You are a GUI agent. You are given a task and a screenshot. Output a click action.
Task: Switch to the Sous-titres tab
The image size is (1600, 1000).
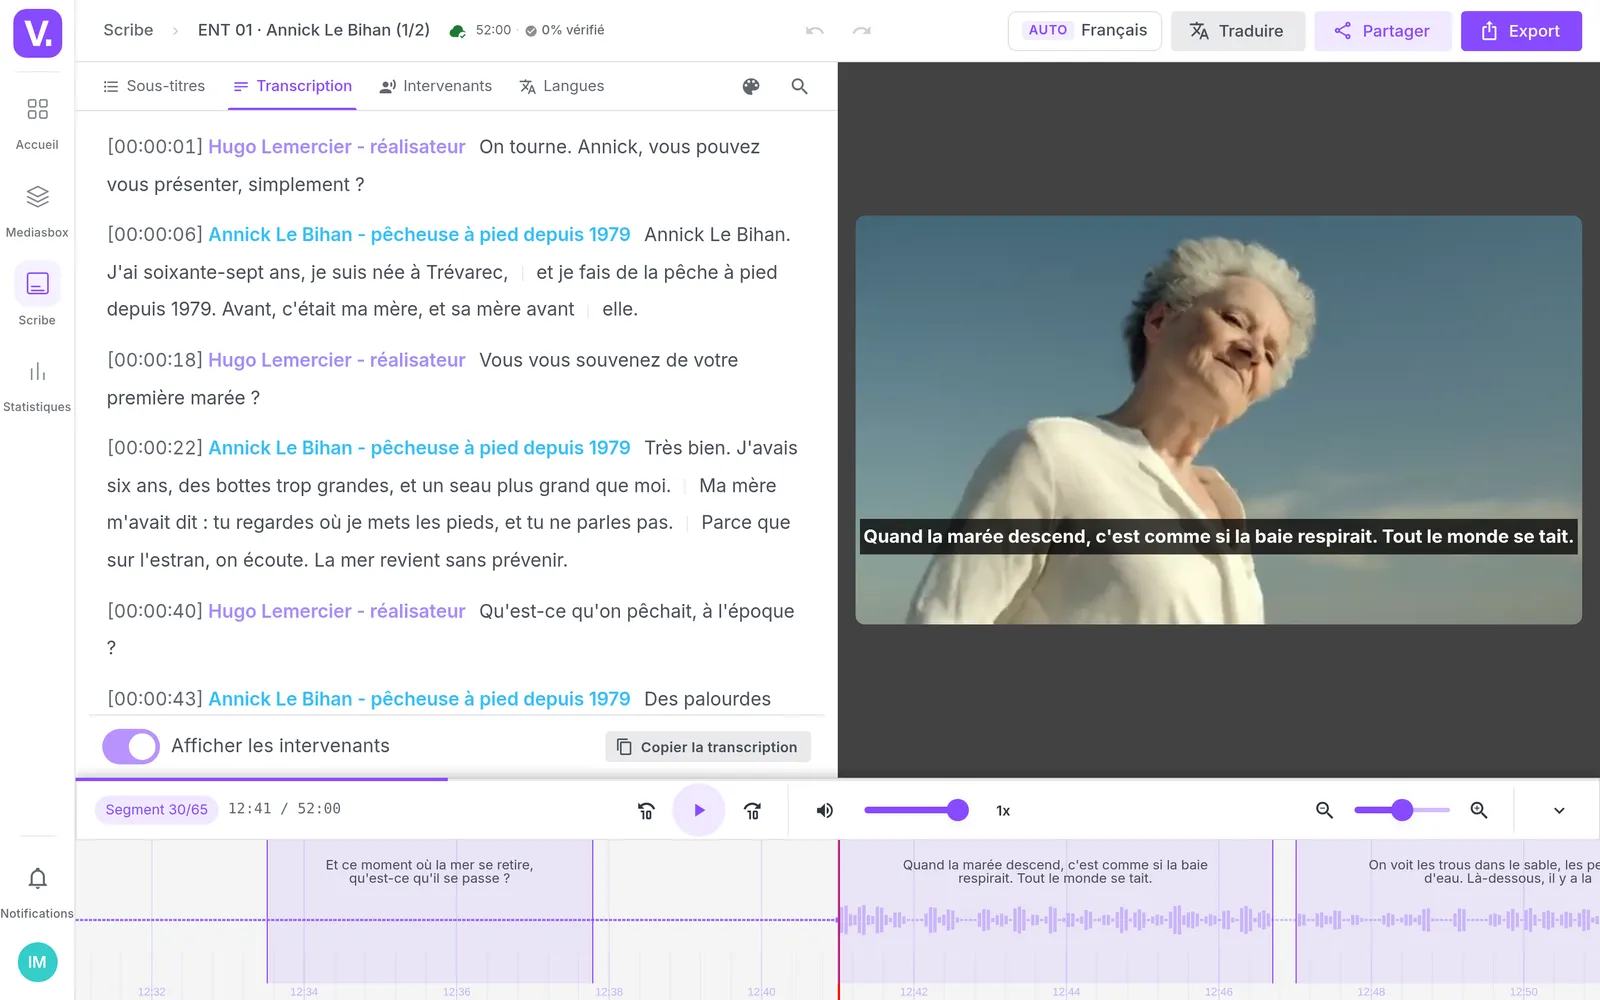tap(154, 86)
